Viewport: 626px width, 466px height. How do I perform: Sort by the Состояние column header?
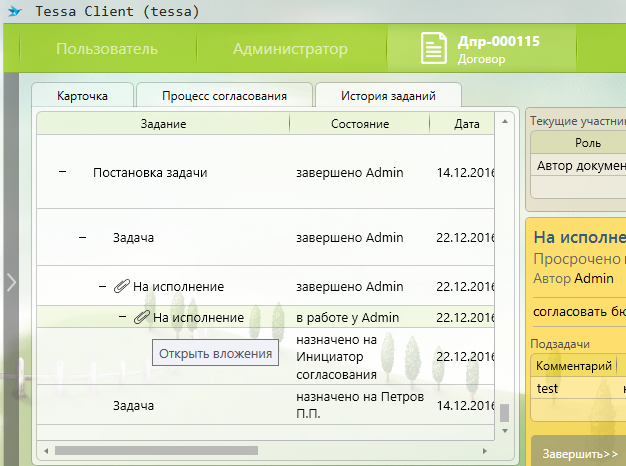click(359, 123)
